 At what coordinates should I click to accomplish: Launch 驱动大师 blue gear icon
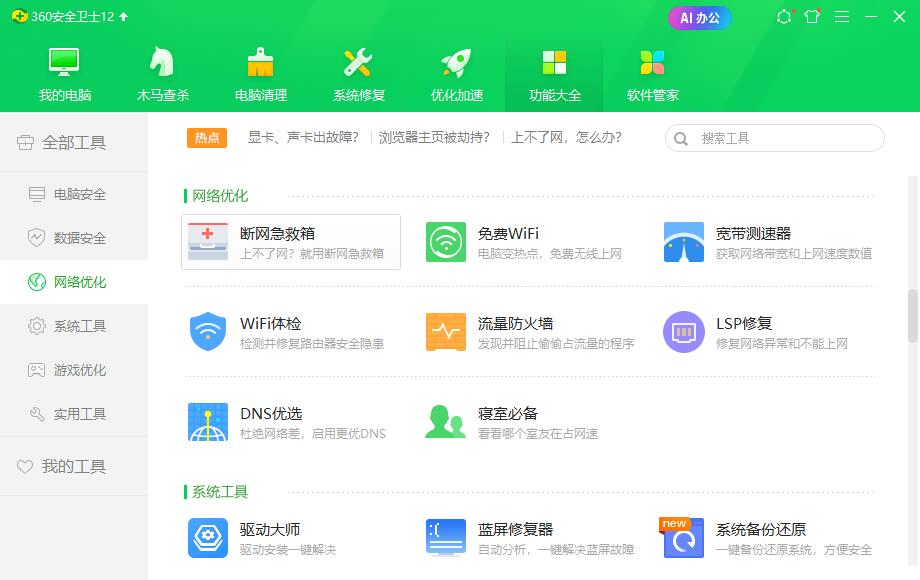pyautogui.click(x=208, y=538)
